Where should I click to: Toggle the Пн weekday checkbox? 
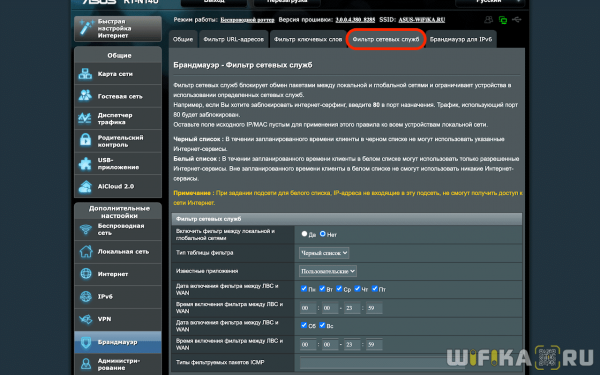coord(304,289)
